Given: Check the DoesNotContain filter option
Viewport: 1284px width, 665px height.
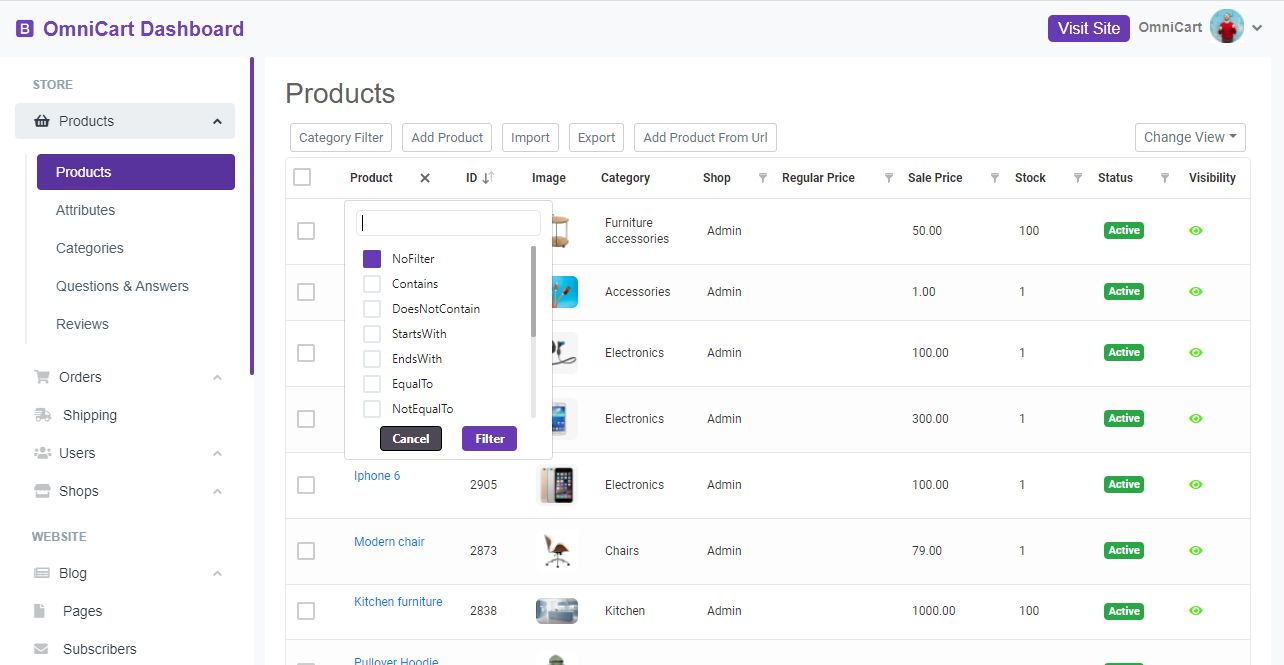Looking at the screenshot, I should (x=372, y=309).
